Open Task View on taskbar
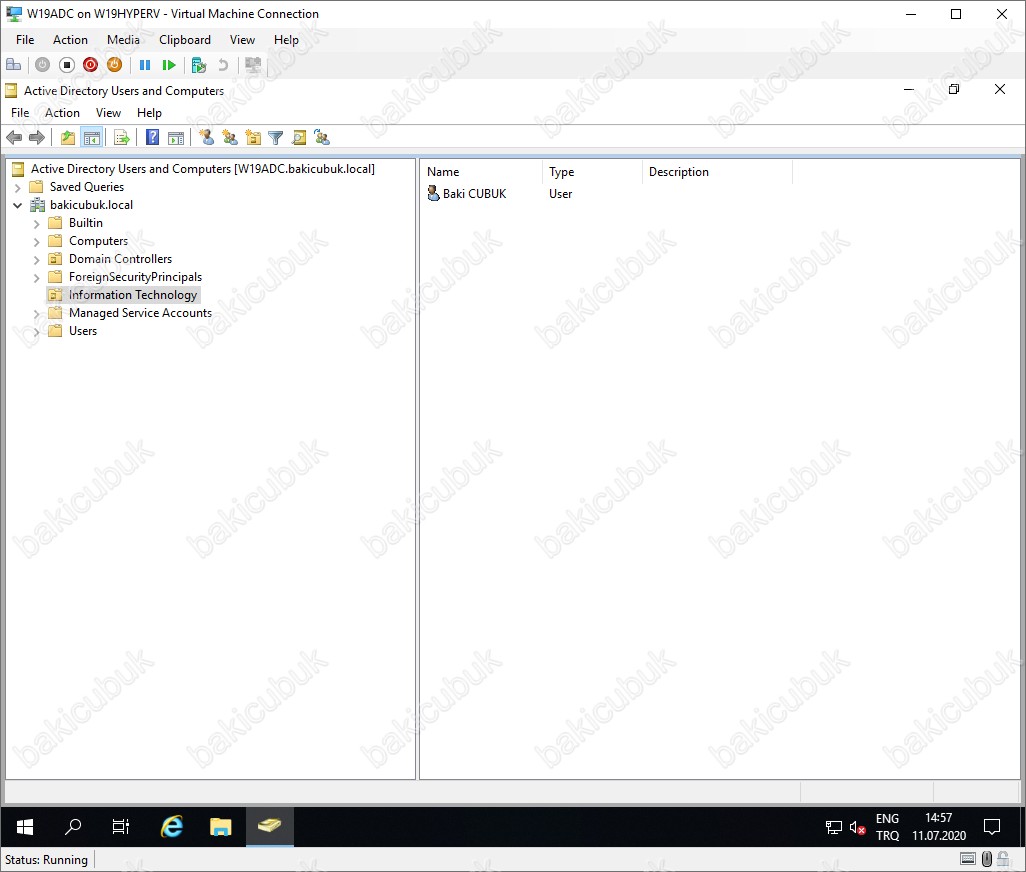Viewport: 1026px width, 872px height. point(121,827)
